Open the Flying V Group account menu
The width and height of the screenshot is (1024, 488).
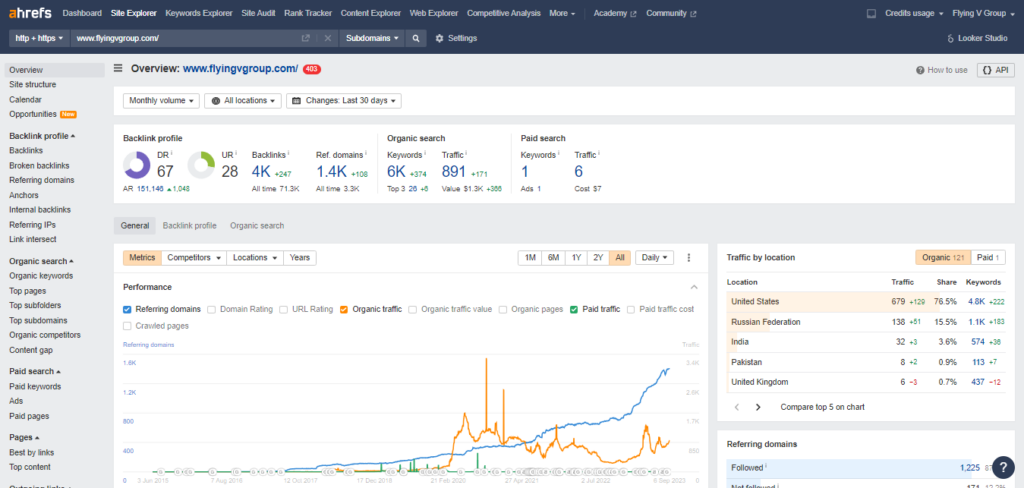[x=982, y=13]
